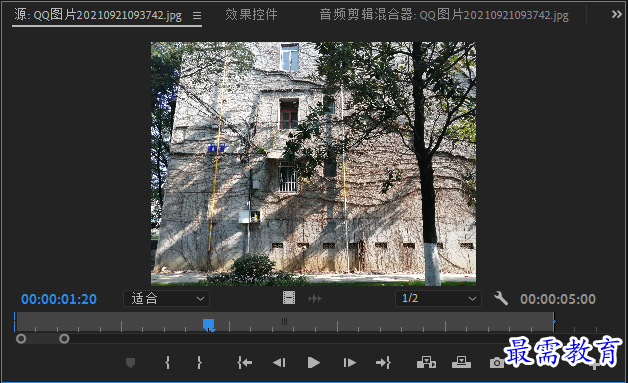628x383 pixels.
Task: Mark Out point with the } button
Action: click(199, 363)
